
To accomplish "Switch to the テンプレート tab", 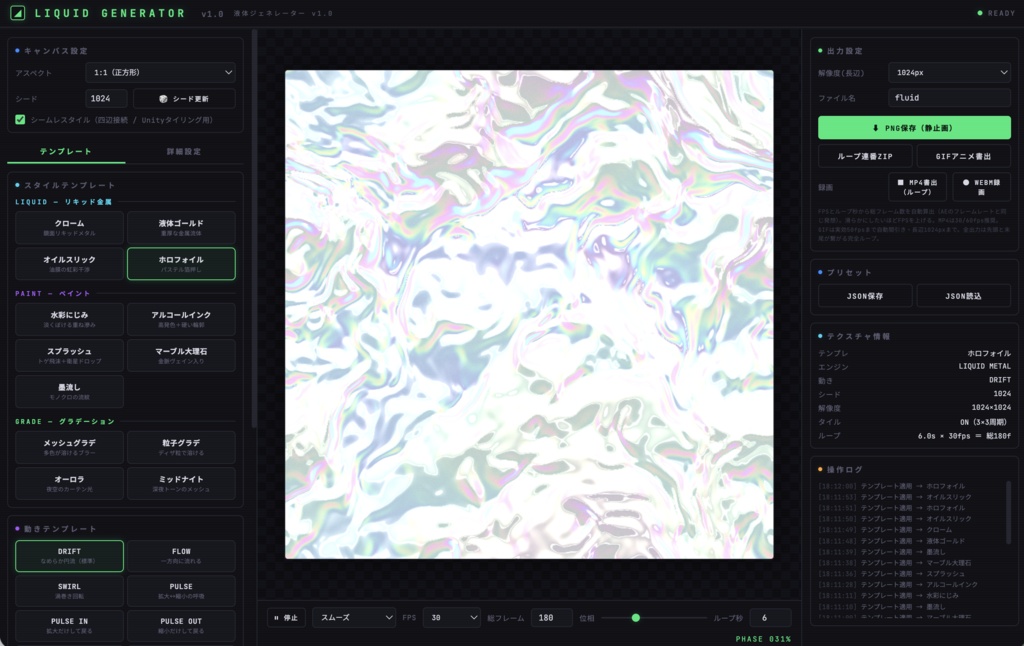I will click(x=66, y=152).
